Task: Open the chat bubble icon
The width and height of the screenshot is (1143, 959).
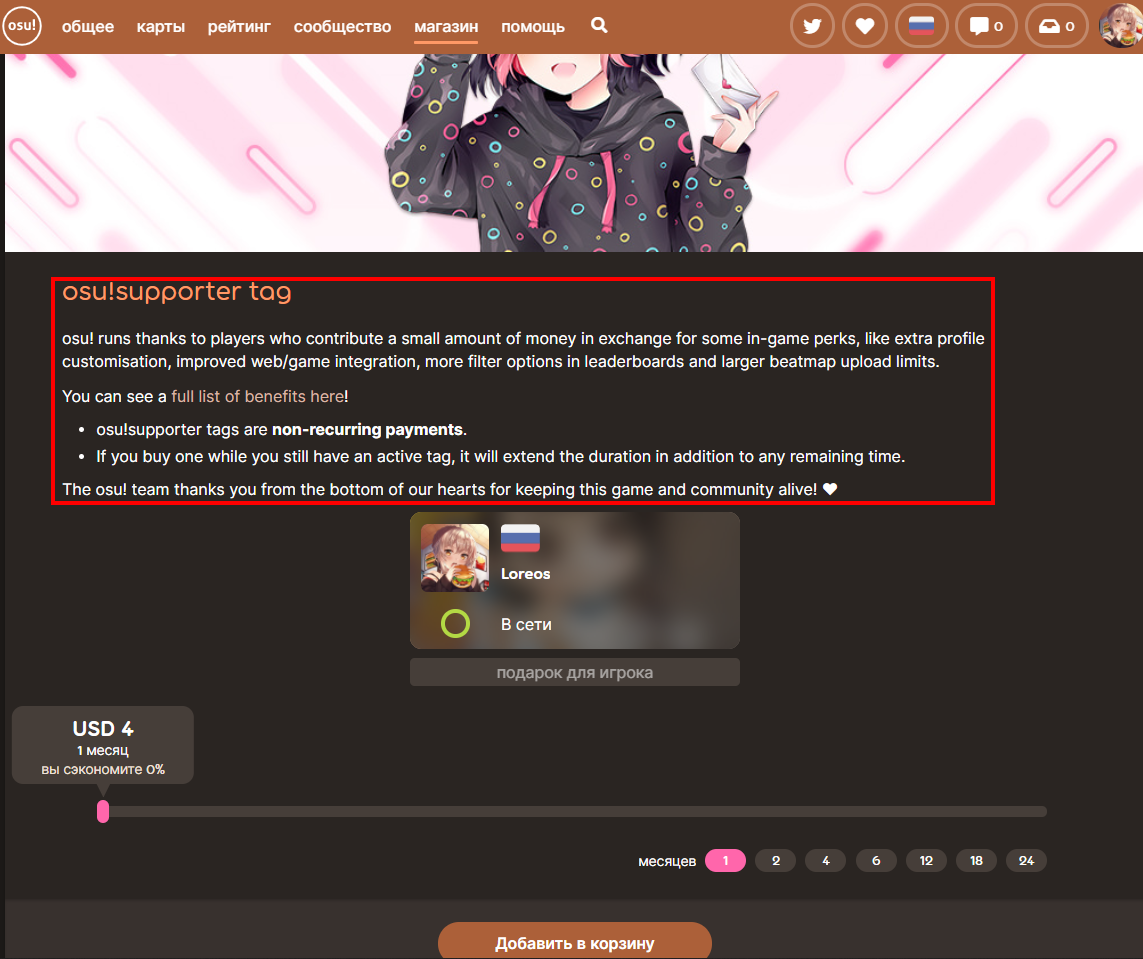Action: coord(986,26)
